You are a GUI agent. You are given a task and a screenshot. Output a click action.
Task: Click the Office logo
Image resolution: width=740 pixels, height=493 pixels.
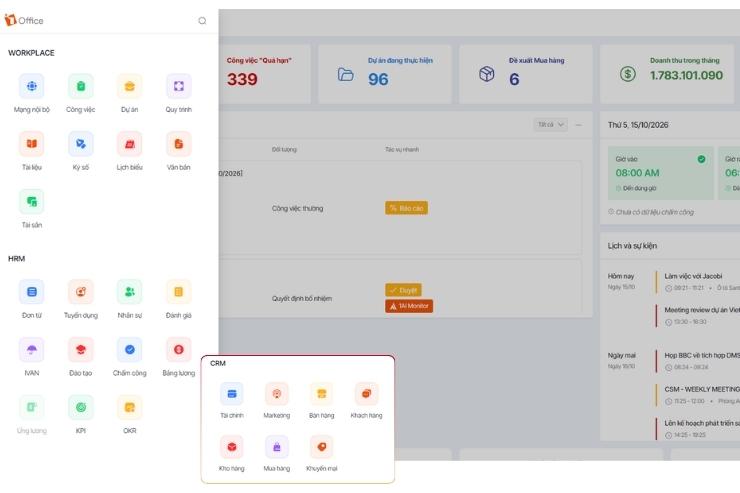[x=24, y=20]
